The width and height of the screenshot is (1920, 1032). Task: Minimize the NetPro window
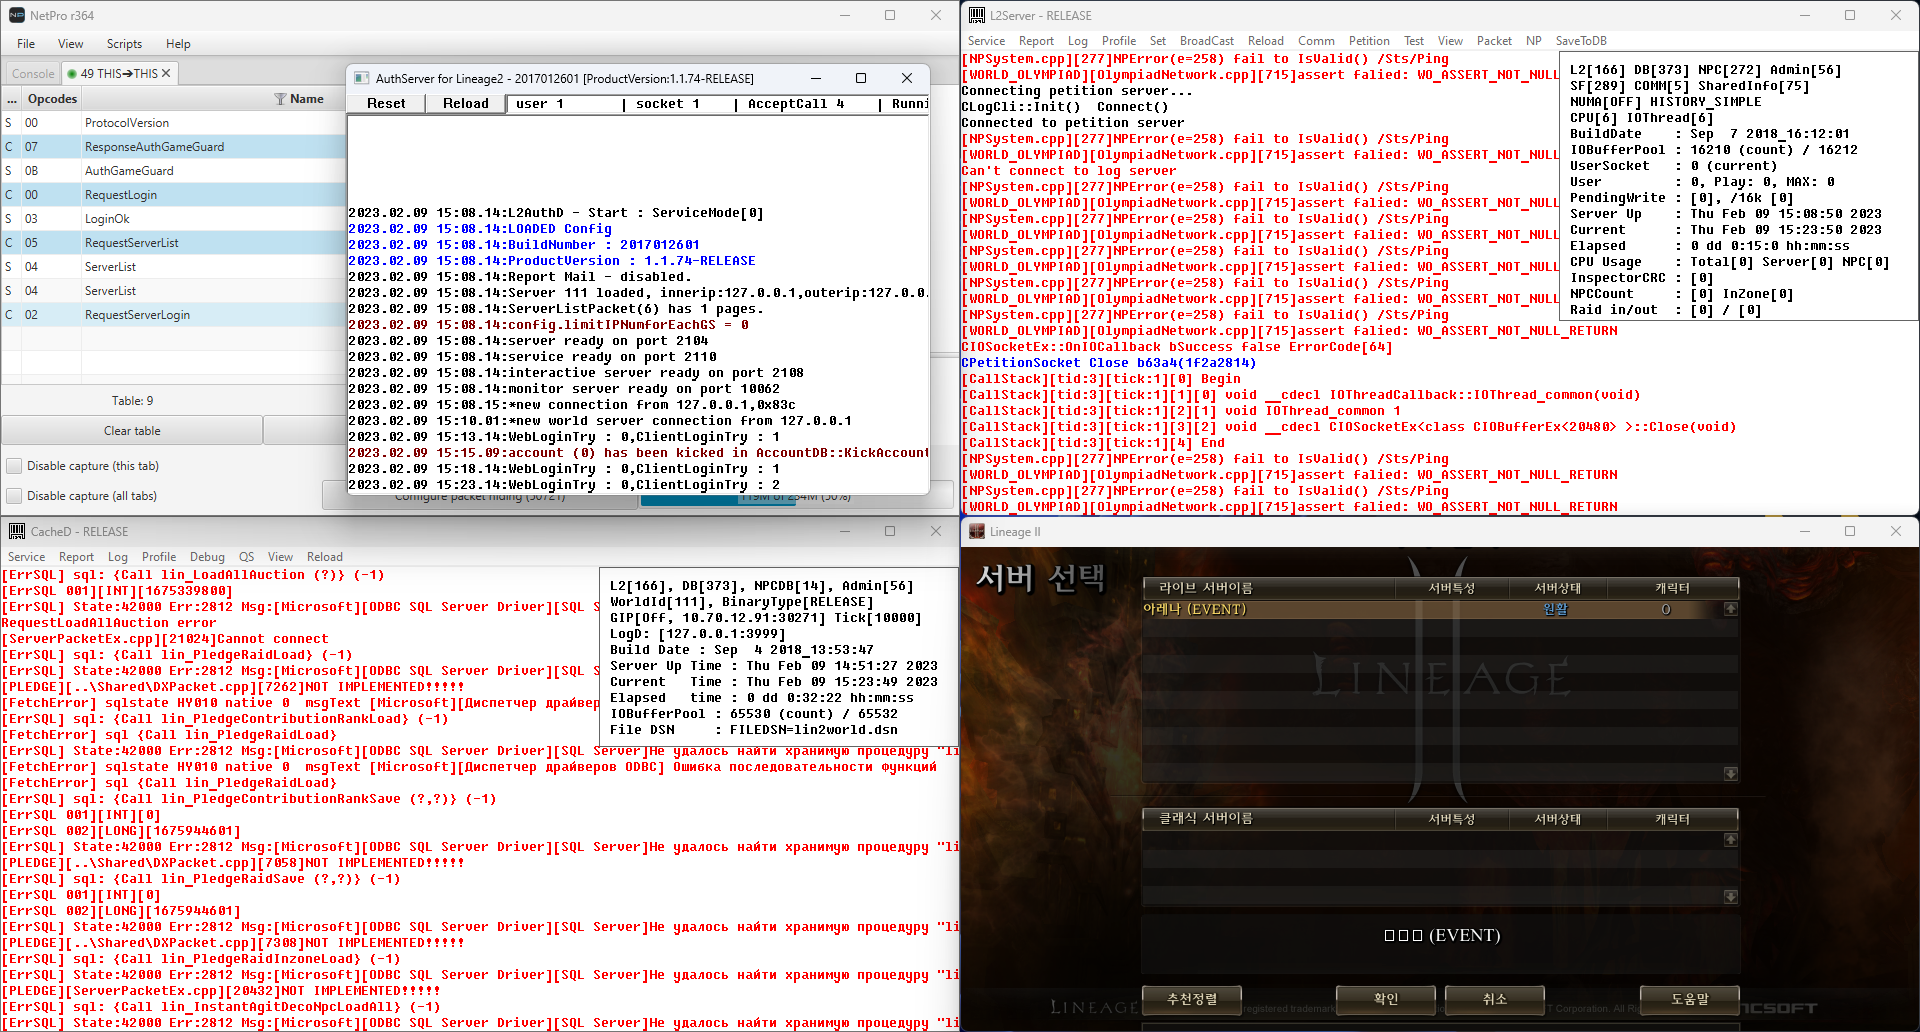click(x=844, y=16)
